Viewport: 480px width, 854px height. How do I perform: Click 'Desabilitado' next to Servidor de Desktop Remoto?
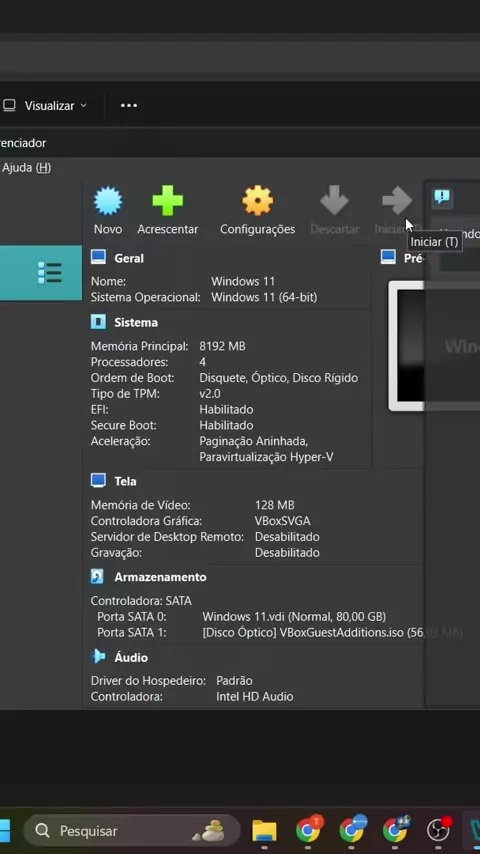click(287, 536)
